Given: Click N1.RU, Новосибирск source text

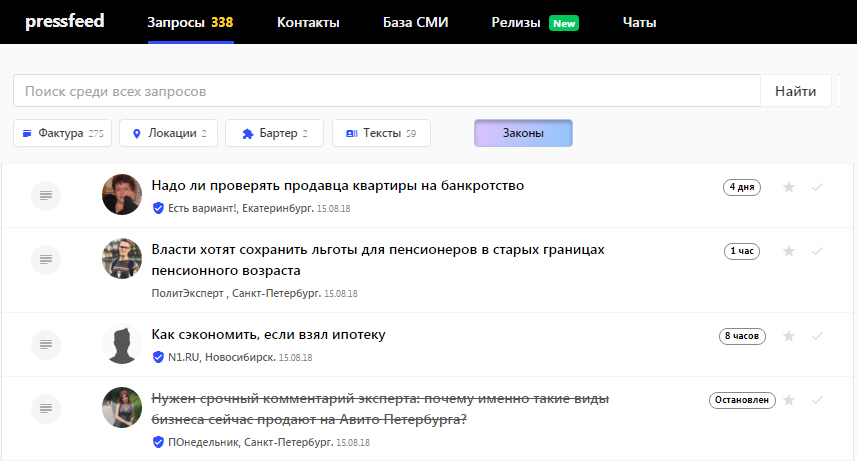Looking at the screenshot, I should pyautogui.click(x=221, y=357).
